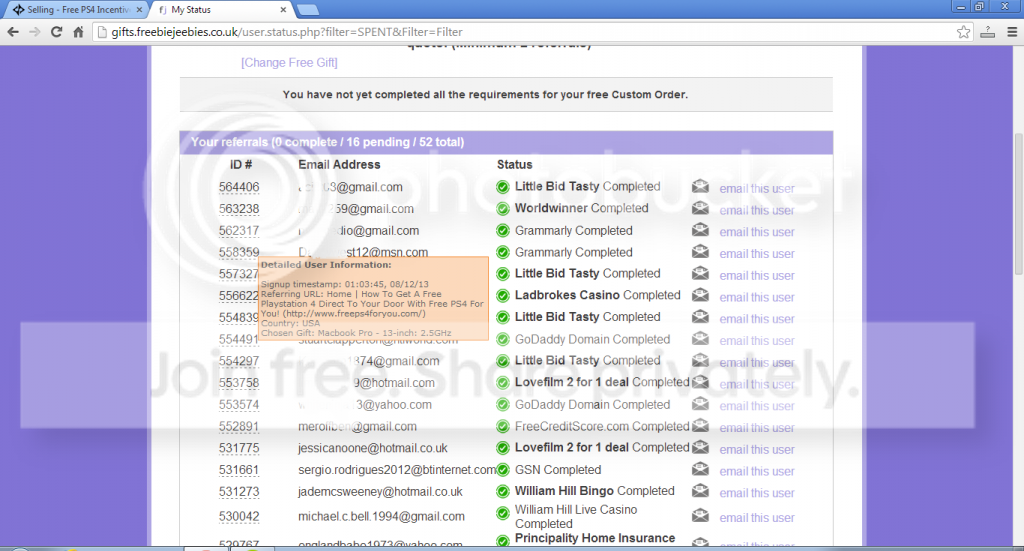The width and height of the screenshot is (1024, 551).
Task: Click the envelope icon in Ladbrokes Casino row
Action: pyautogui.click(x=700, y=295)
